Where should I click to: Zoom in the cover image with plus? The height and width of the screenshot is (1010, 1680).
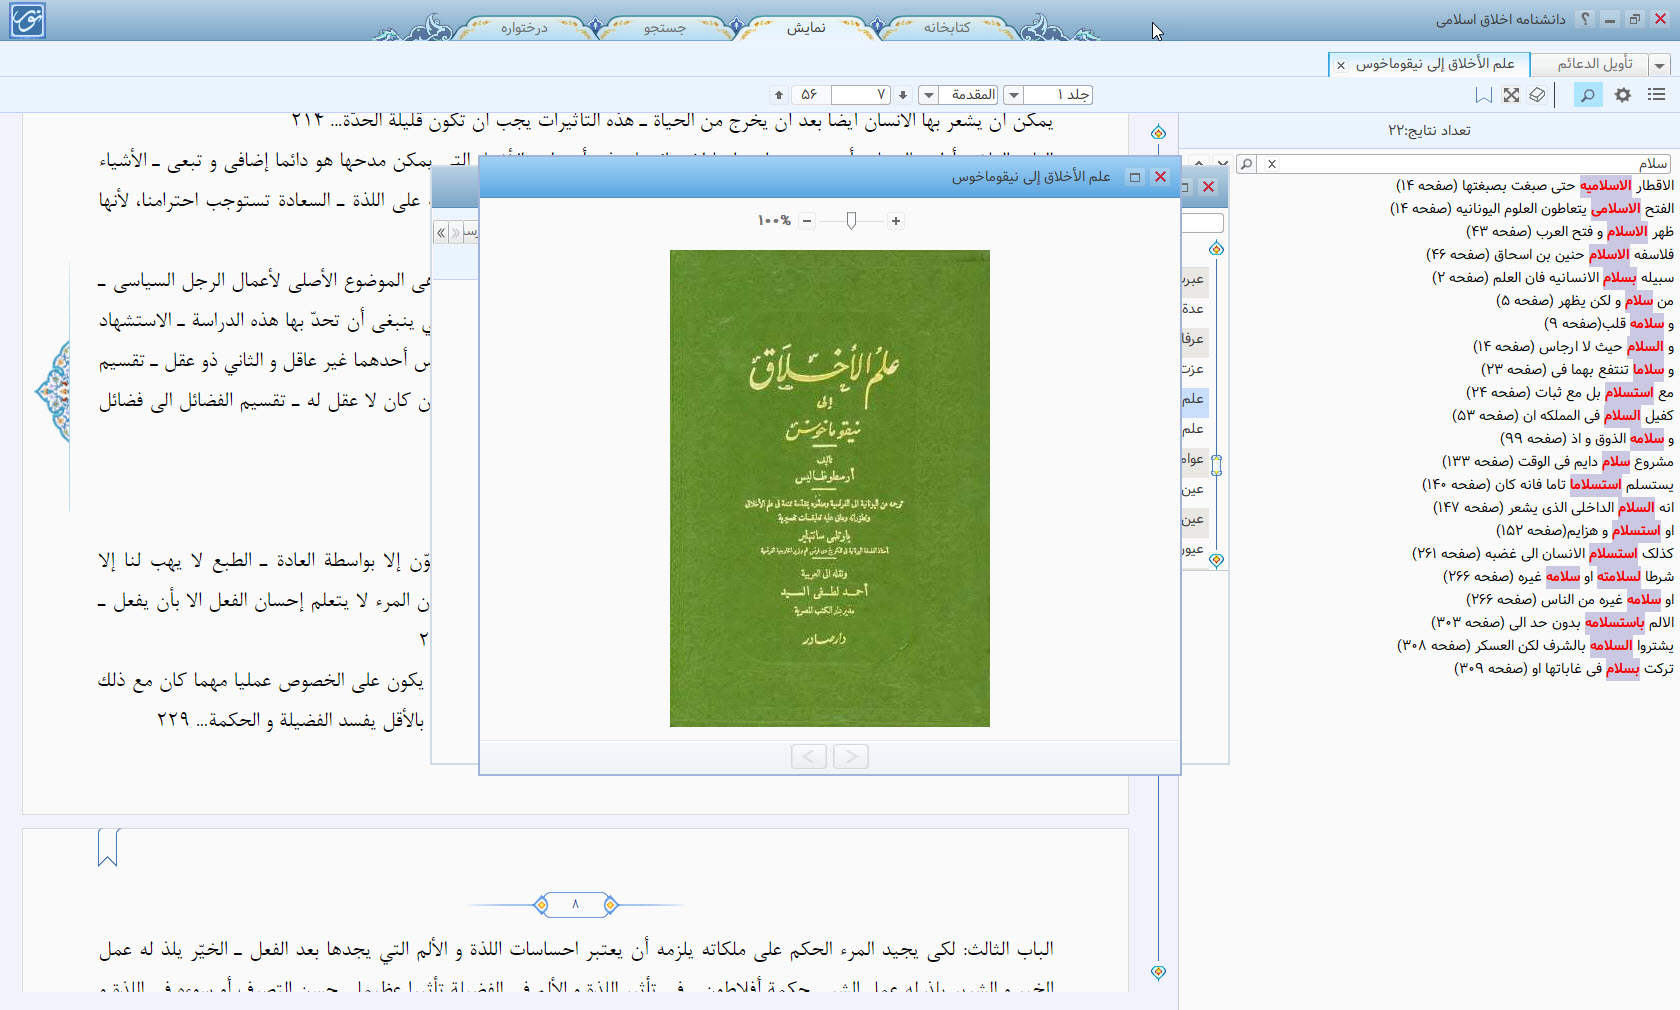tap(896, 221)
